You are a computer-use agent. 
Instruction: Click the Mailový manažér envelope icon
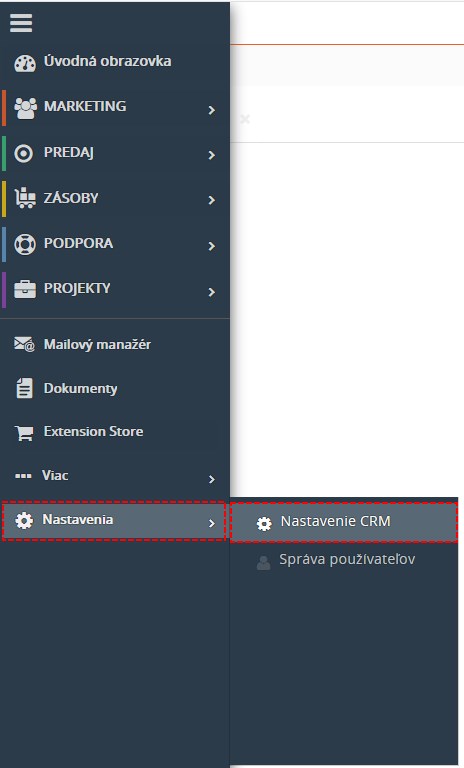(24, 345)
